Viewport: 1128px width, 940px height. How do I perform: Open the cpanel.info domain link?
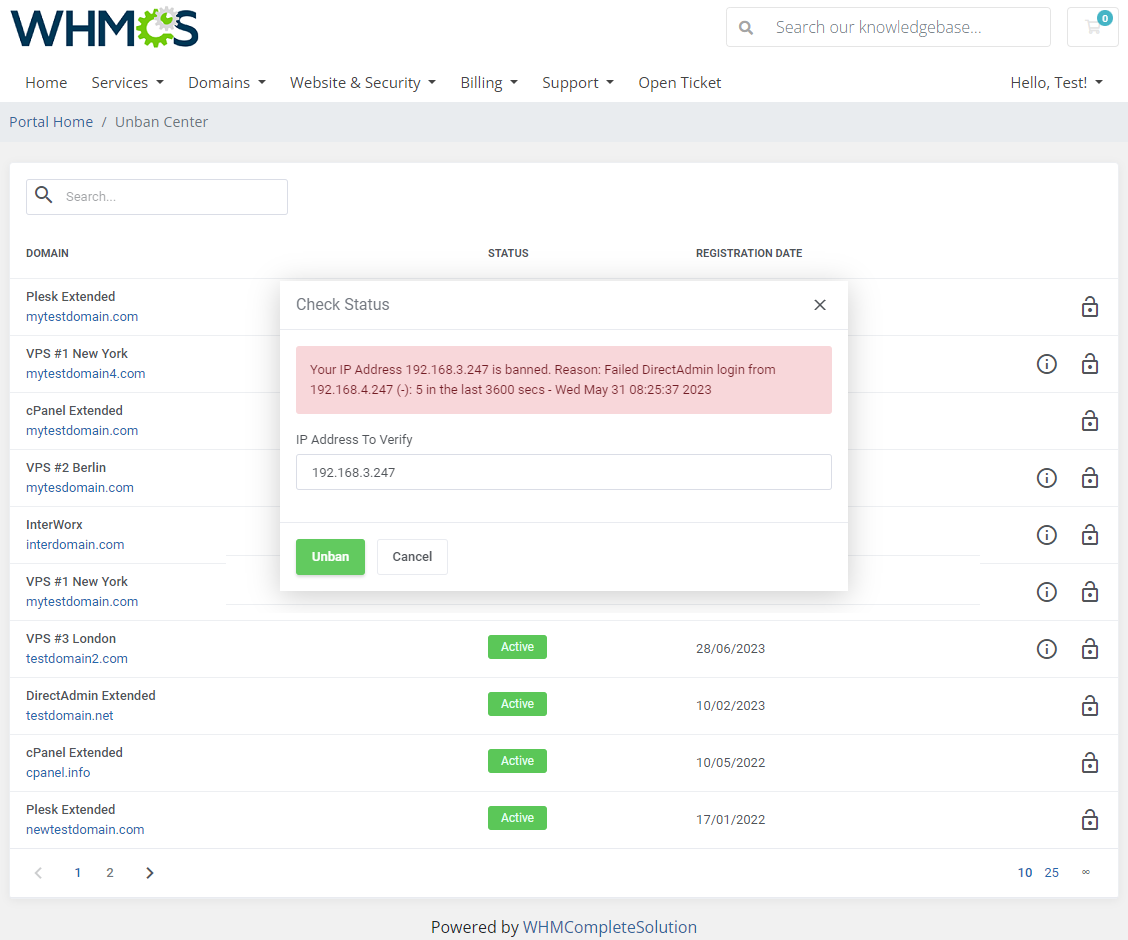(x=58, y=772)
